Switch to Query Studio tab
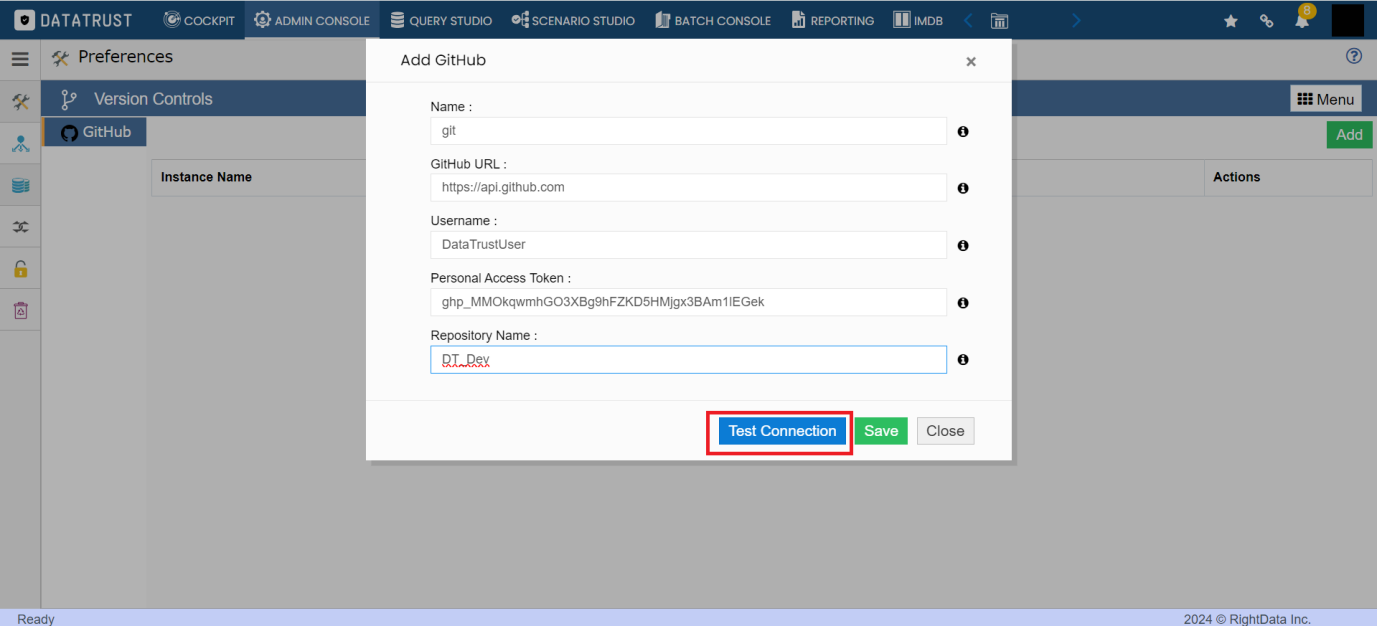 441,20
